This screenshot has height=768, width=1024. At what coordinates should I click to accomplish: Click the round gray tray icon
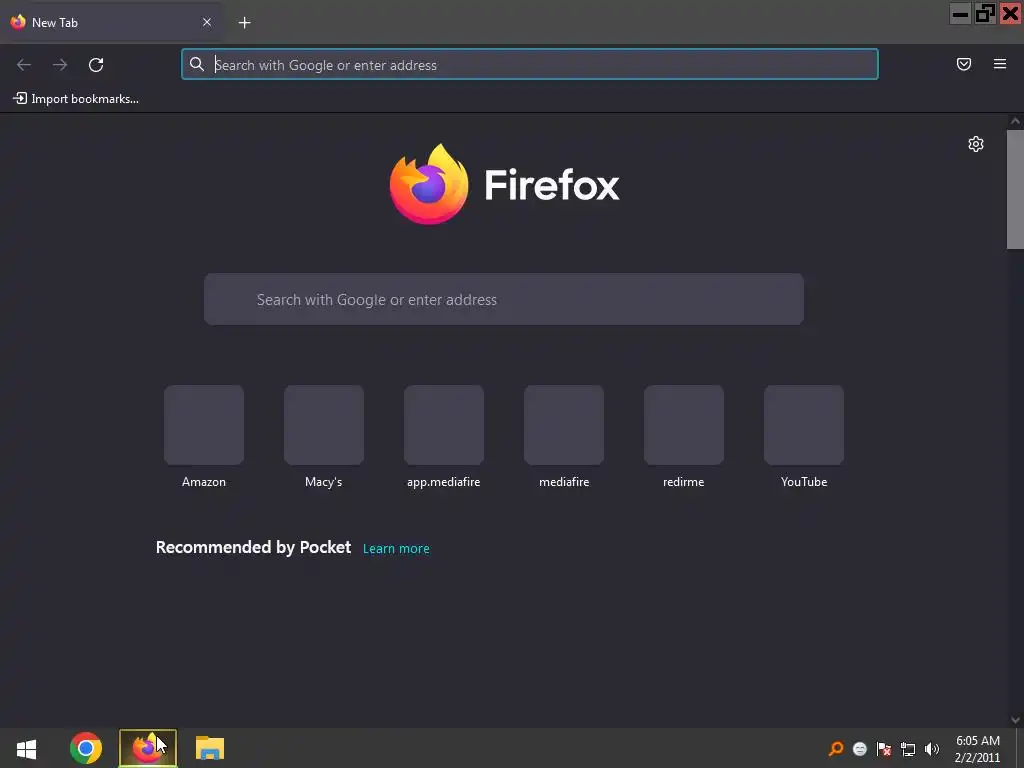coord(860,749)
